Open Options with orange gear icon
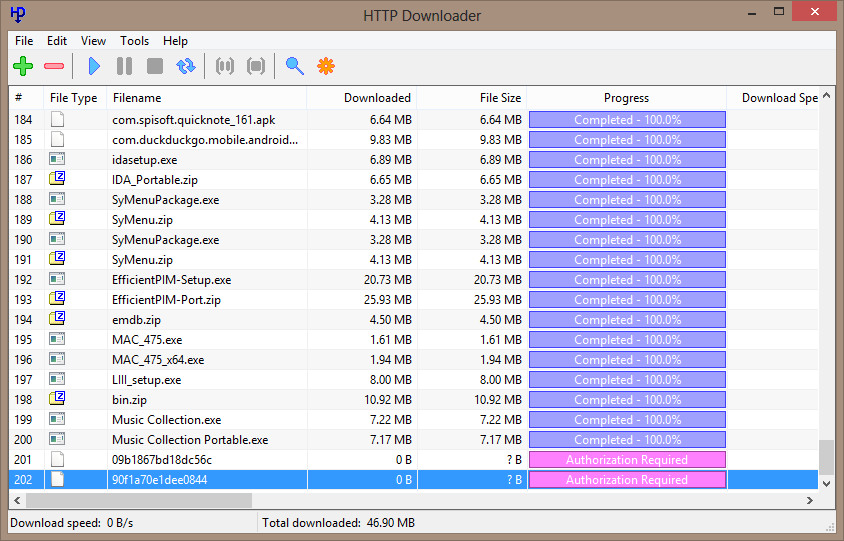 pyautogui.click(x=326, y=66)
